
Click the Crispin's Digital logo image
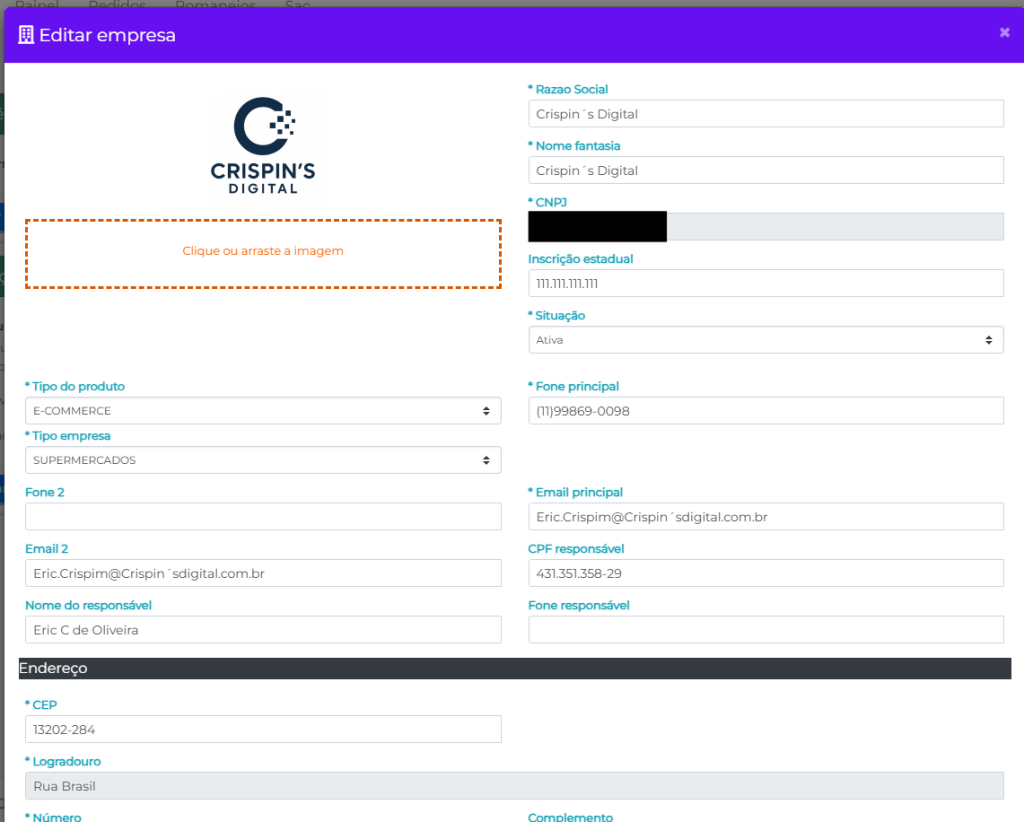(x=263, y=146)
